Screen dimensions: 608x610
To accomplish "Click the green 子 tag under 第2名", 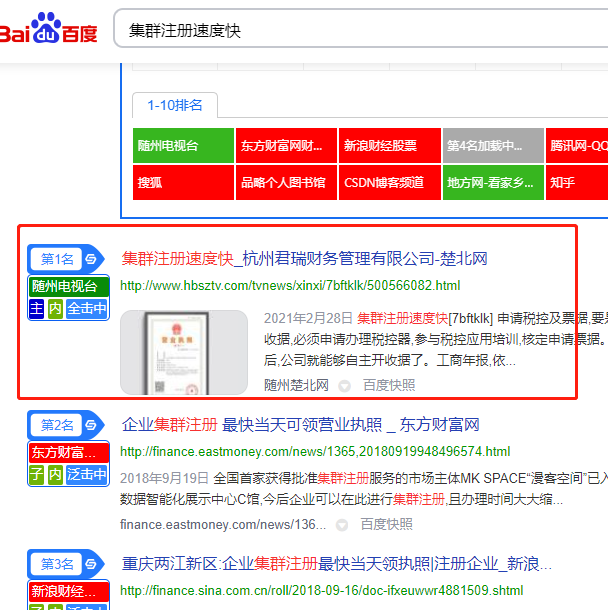I will coord(37,475).
